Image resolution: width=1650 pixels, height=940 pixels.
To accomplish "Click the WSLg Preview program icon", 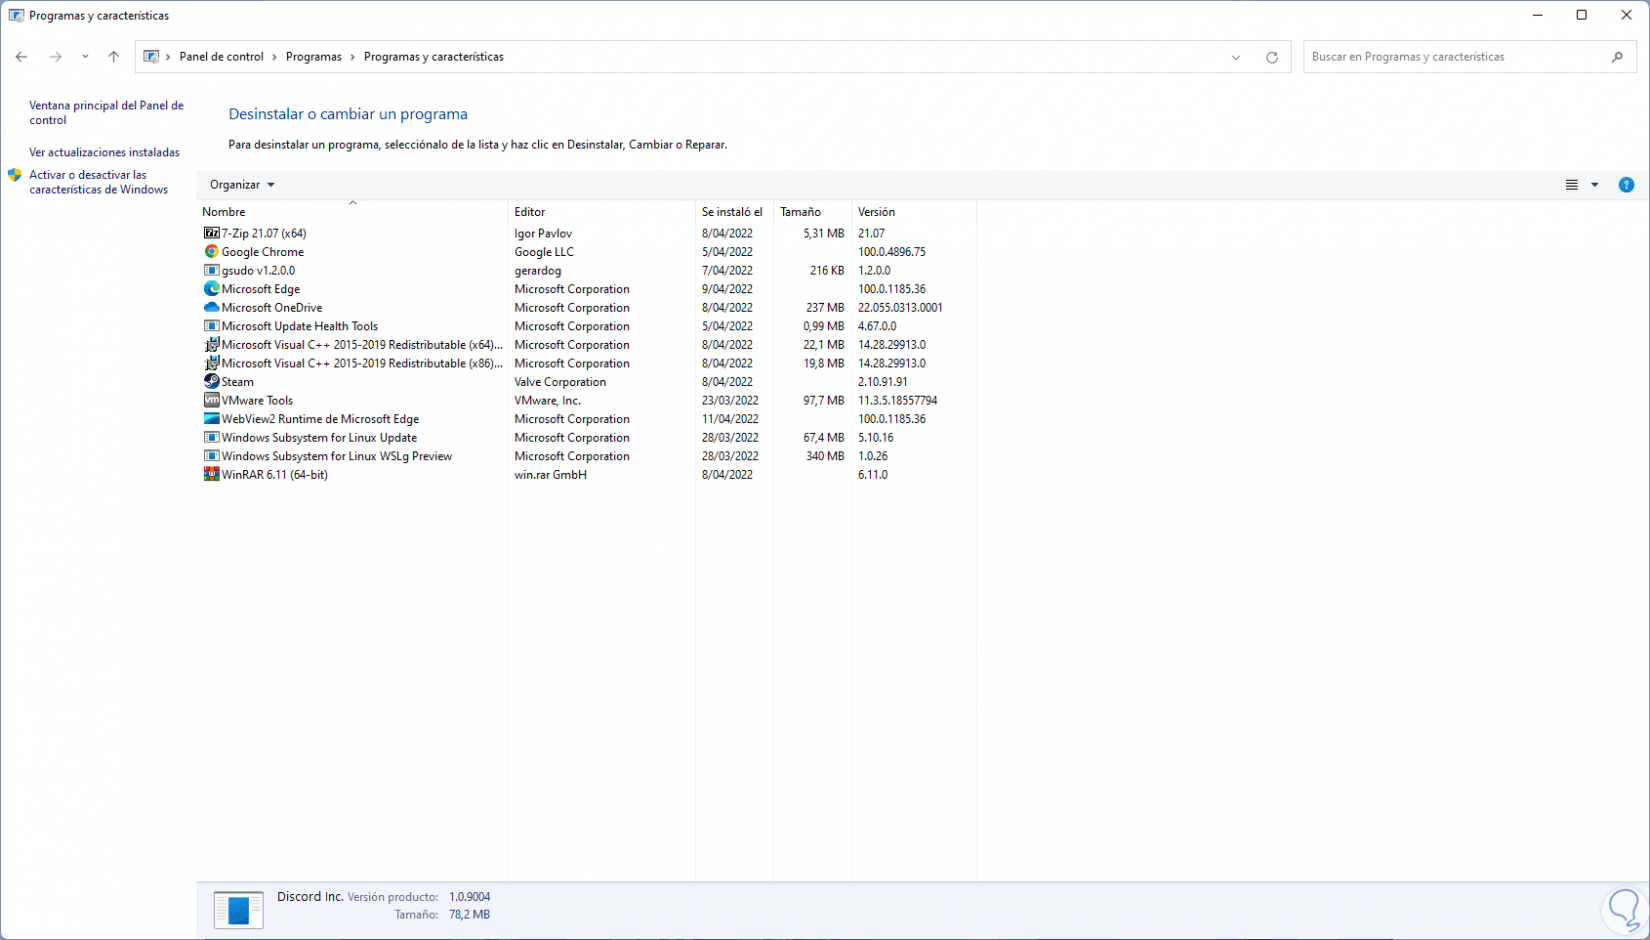I will click(211, 456).
